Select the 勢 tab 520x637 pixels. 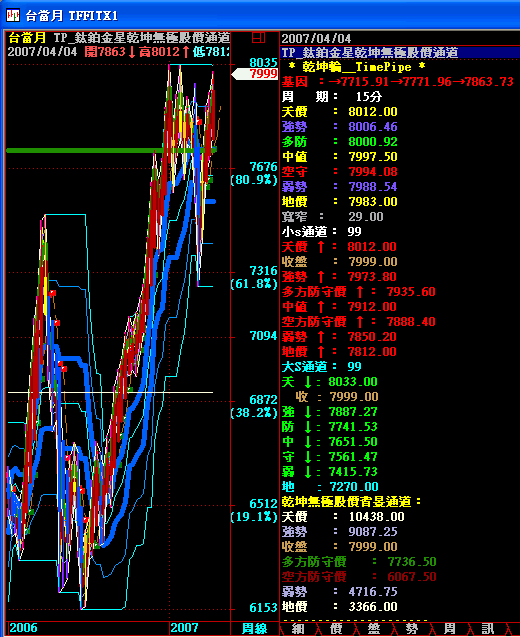(412, 628)
